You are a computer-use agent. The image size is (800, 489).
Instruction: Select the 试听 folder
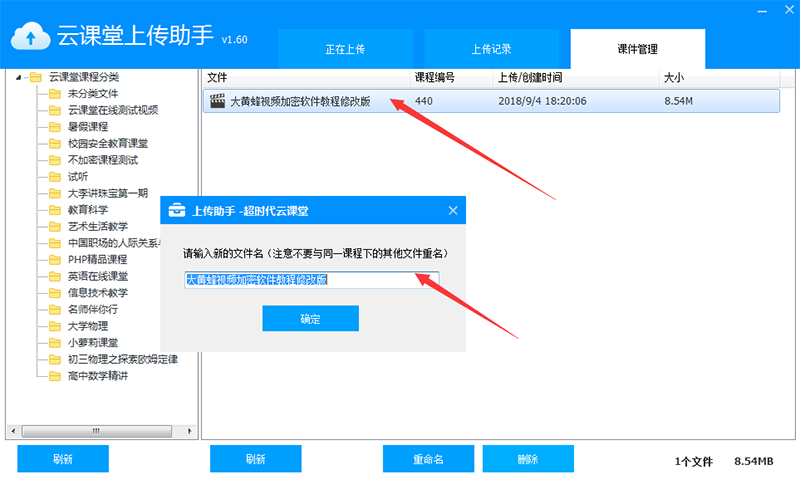(78, 177)
